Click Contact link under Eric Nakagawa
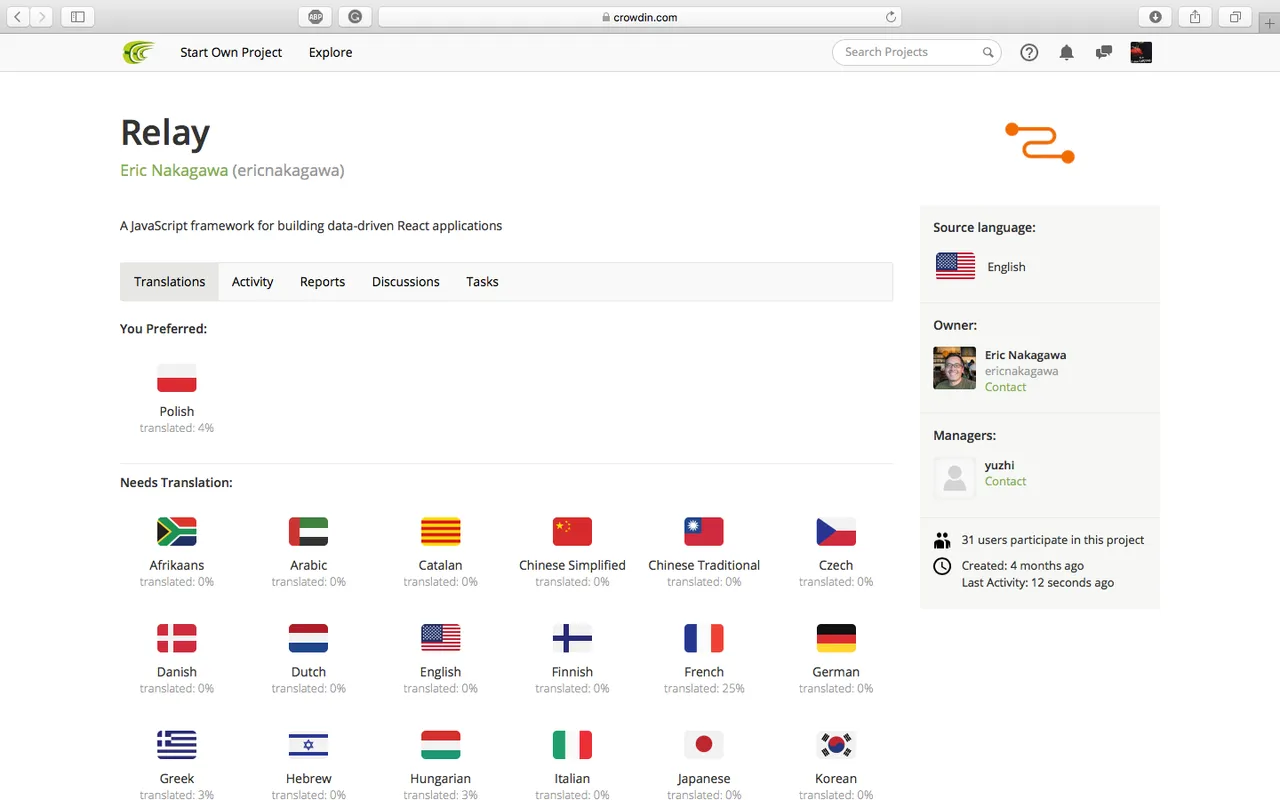The width and height of the screenshot is (1280, 800). point(1005,387)
